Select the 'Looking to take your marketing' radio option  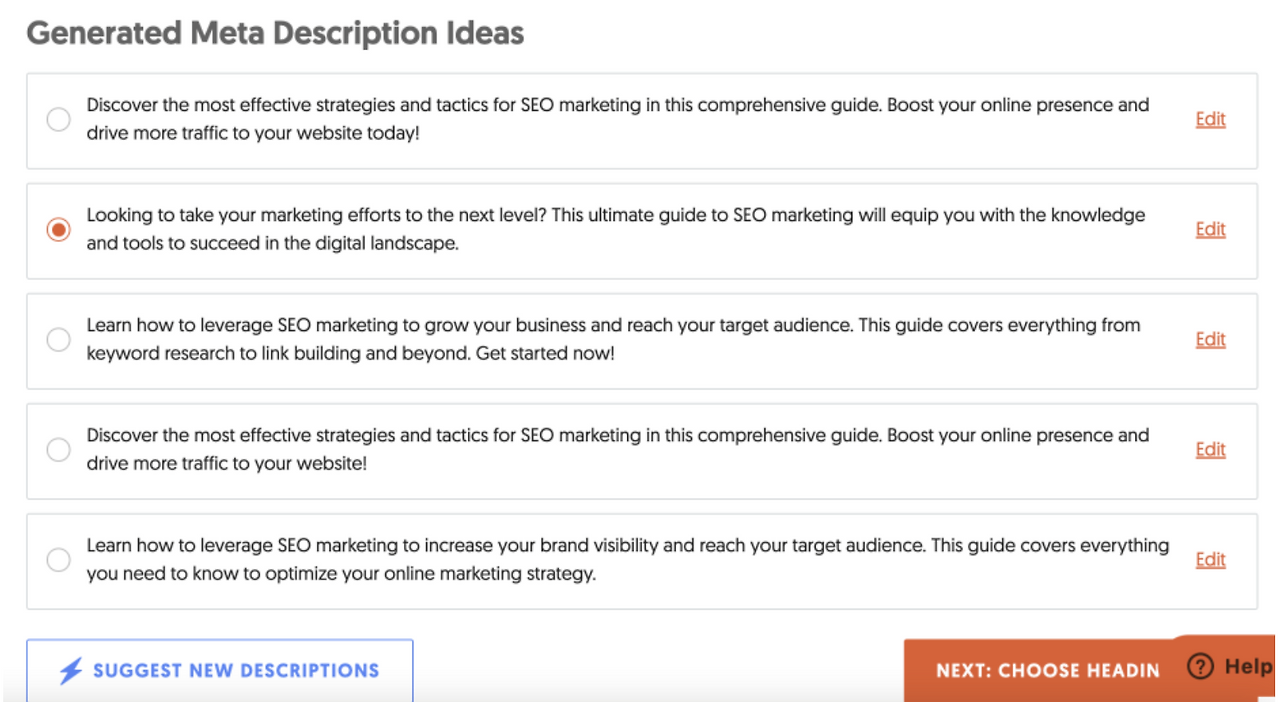tap(59, 230)
